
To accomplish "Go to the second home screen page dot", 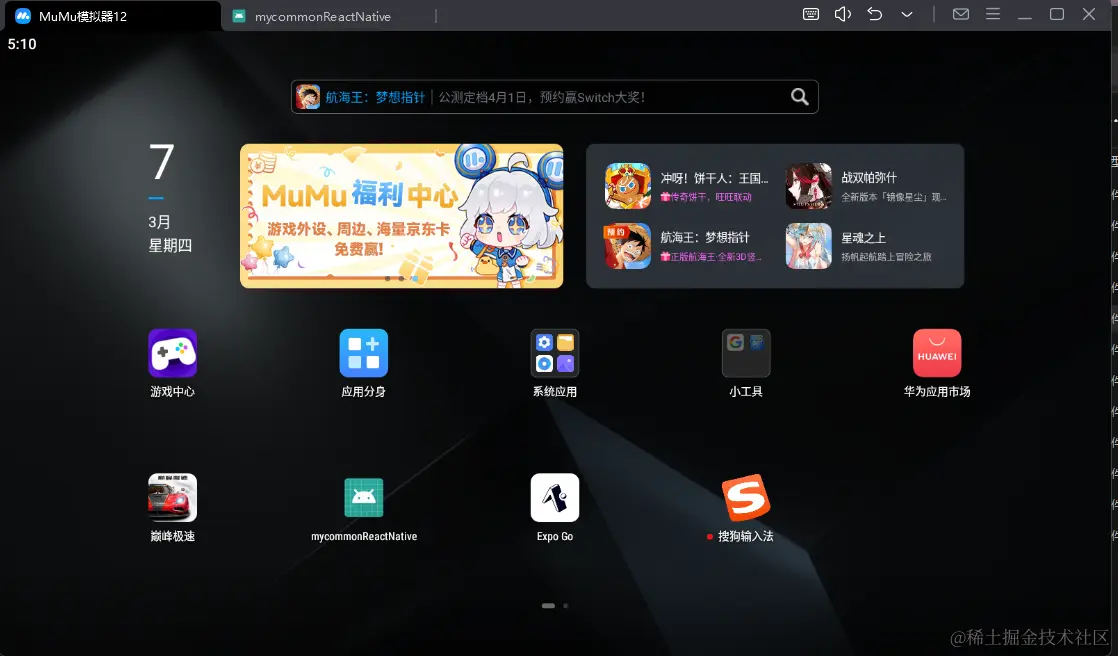I will [x=565, y=605].
